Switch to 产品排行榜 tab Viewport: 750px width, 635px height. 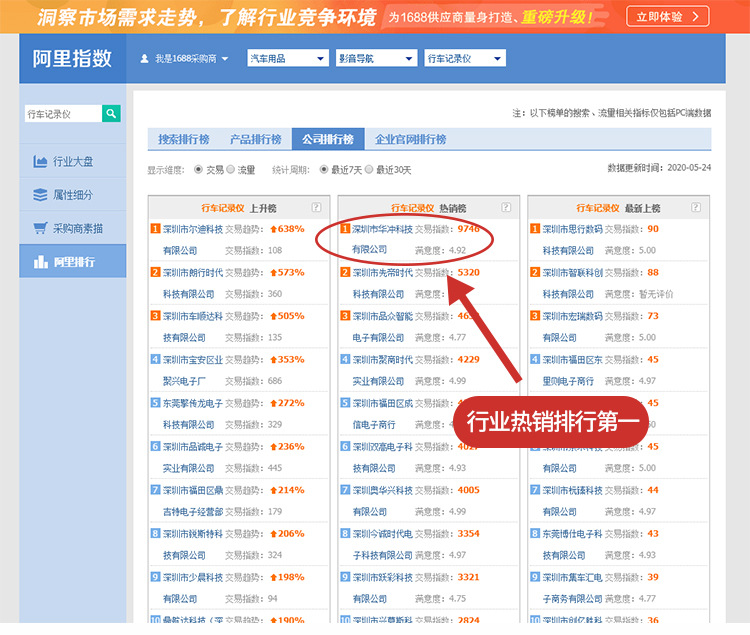coord(255,139)
